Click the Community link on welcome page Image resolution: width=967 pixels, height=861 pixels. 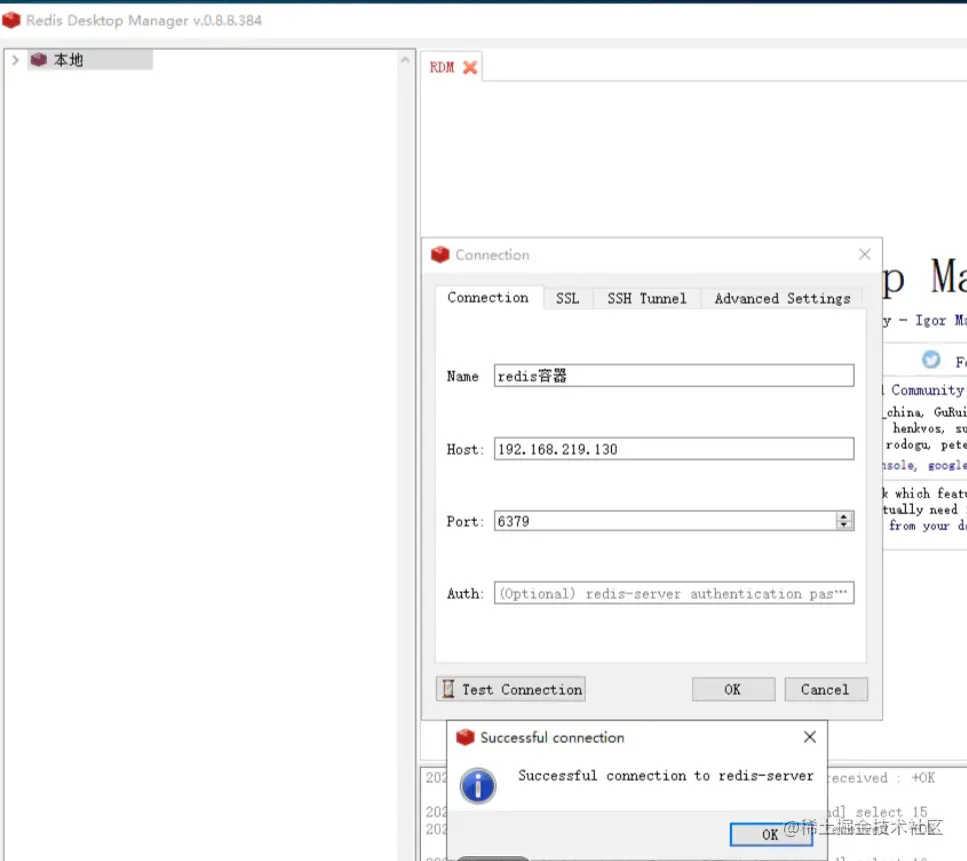tap(927, 390)
